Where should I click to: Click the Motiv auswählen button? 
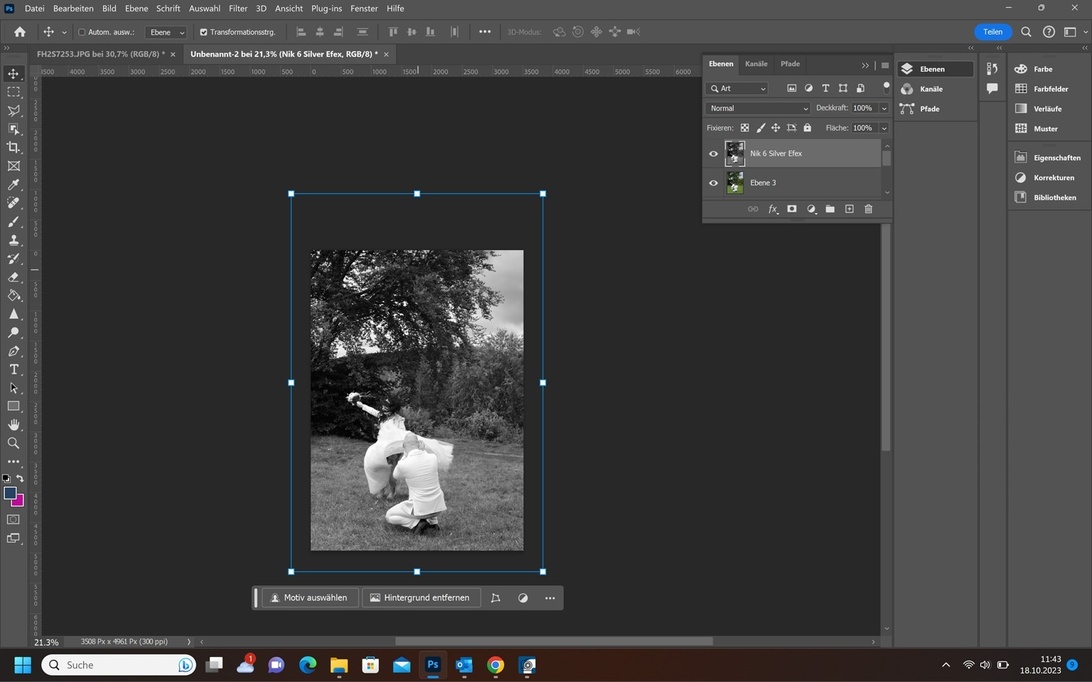(308, 598)
